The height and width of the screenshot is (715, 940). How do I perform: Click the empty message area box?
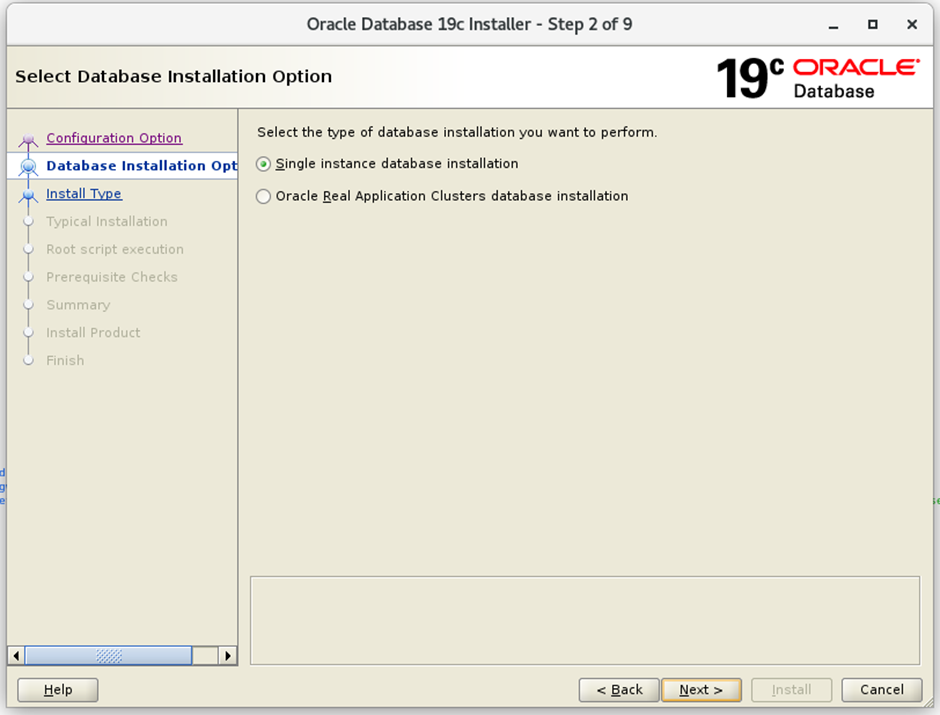pyautogui.click(x=585, y=621)
